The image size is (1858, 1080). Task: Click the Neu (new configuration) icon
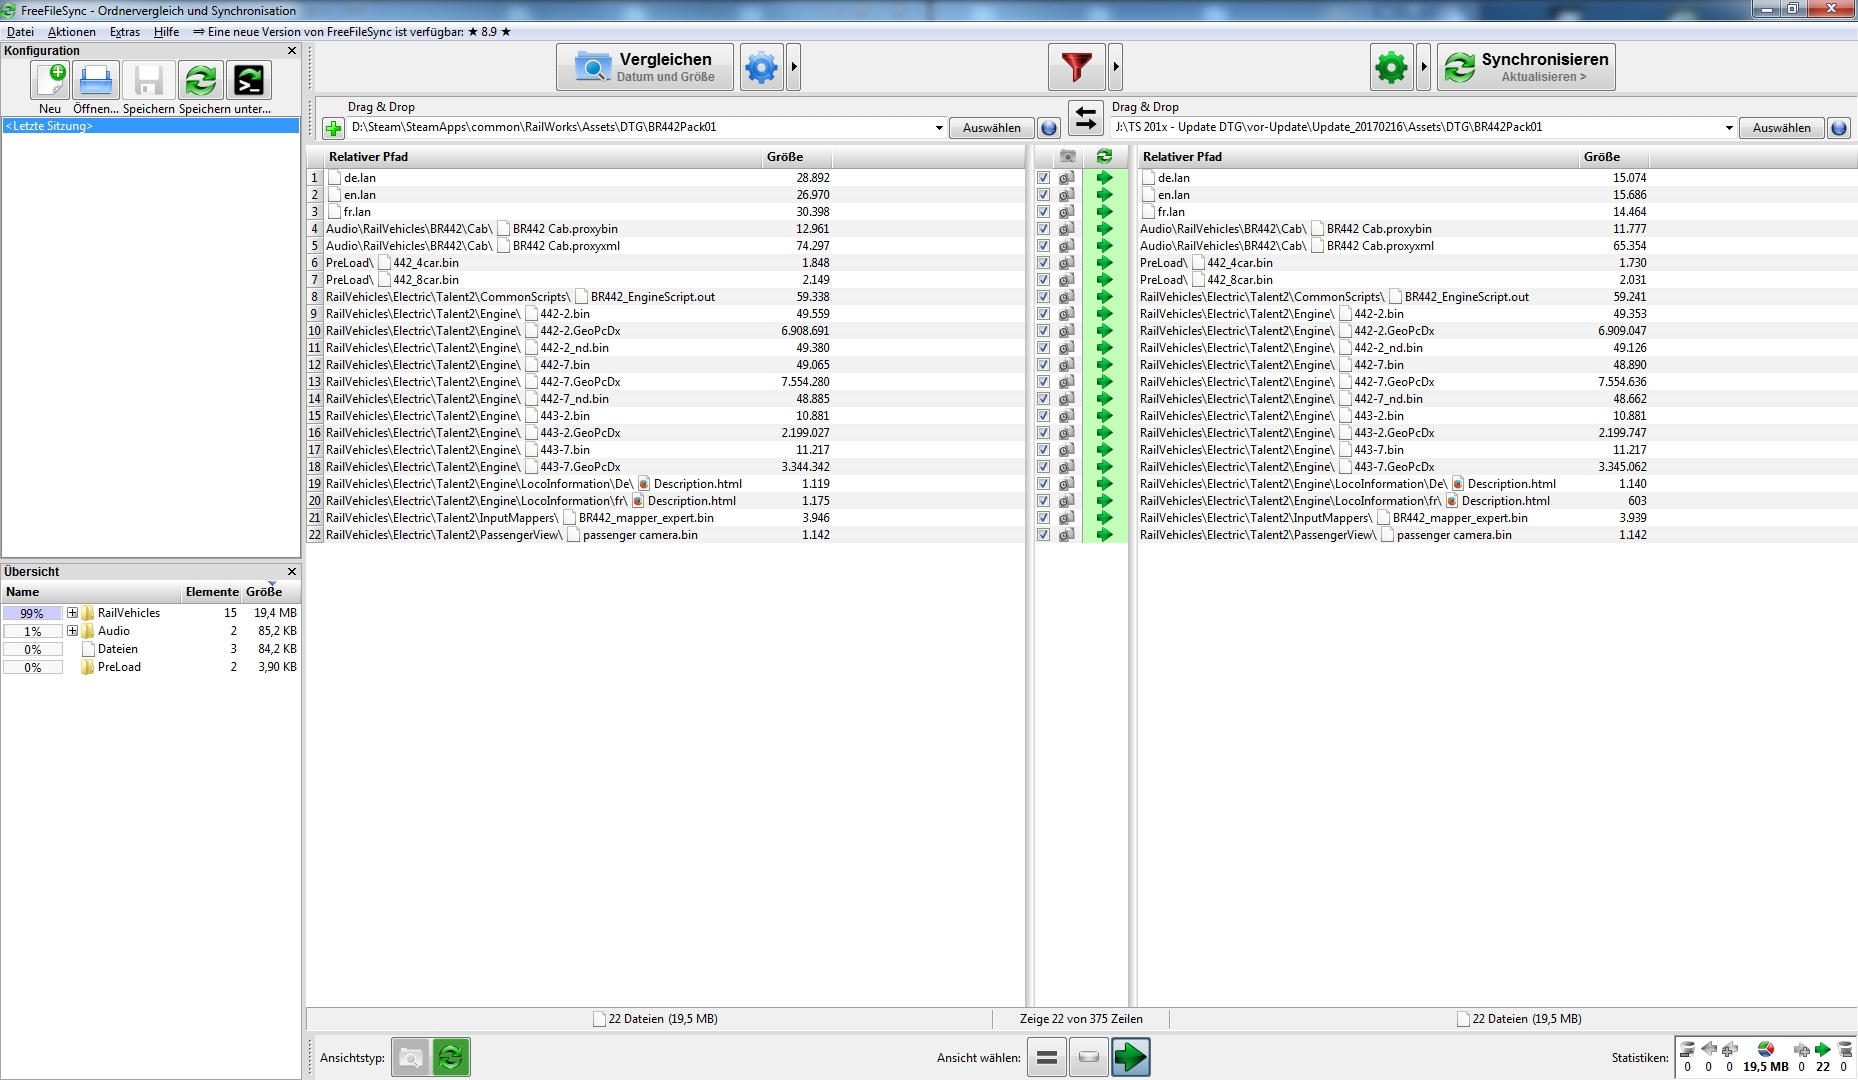point(50,80)
